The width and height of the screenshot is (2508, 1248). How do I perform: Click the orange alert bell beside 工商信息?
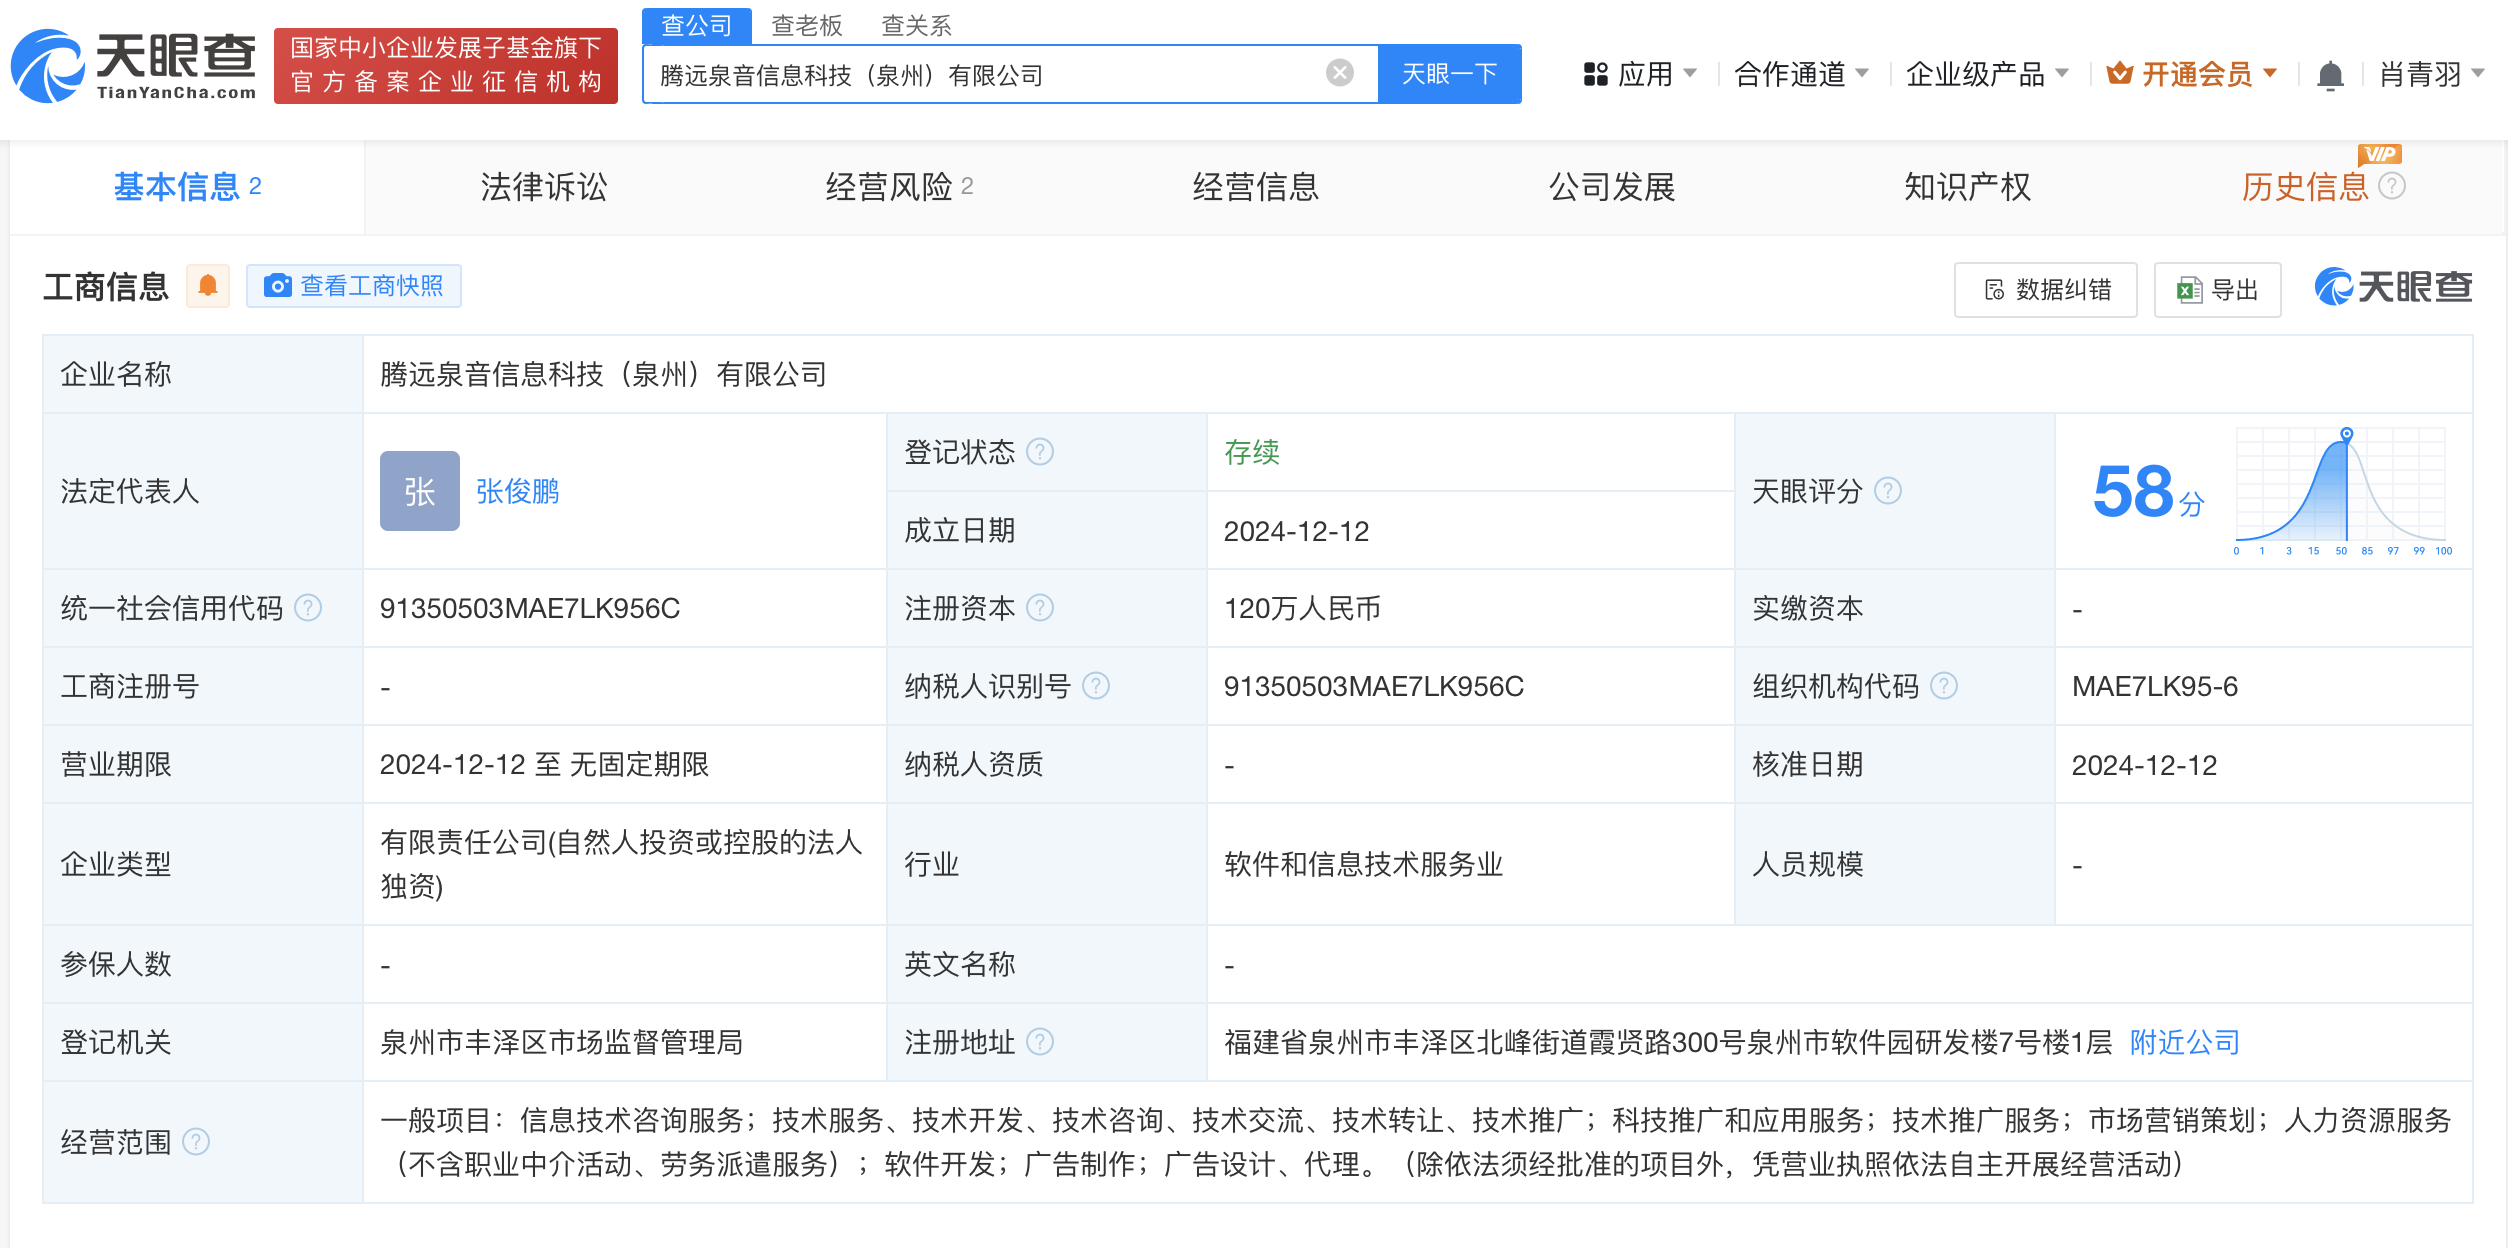(x=208, y=286)
